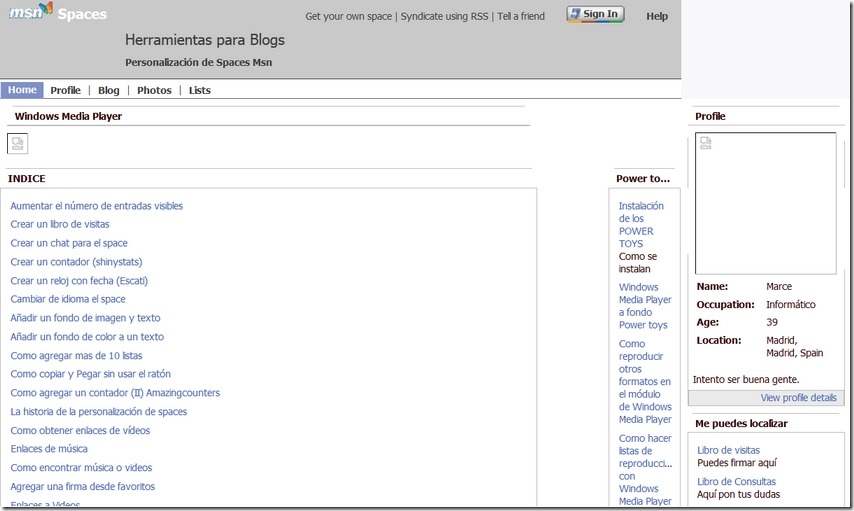Click location value 'Madrid, Madrid, Spain'

794,346
